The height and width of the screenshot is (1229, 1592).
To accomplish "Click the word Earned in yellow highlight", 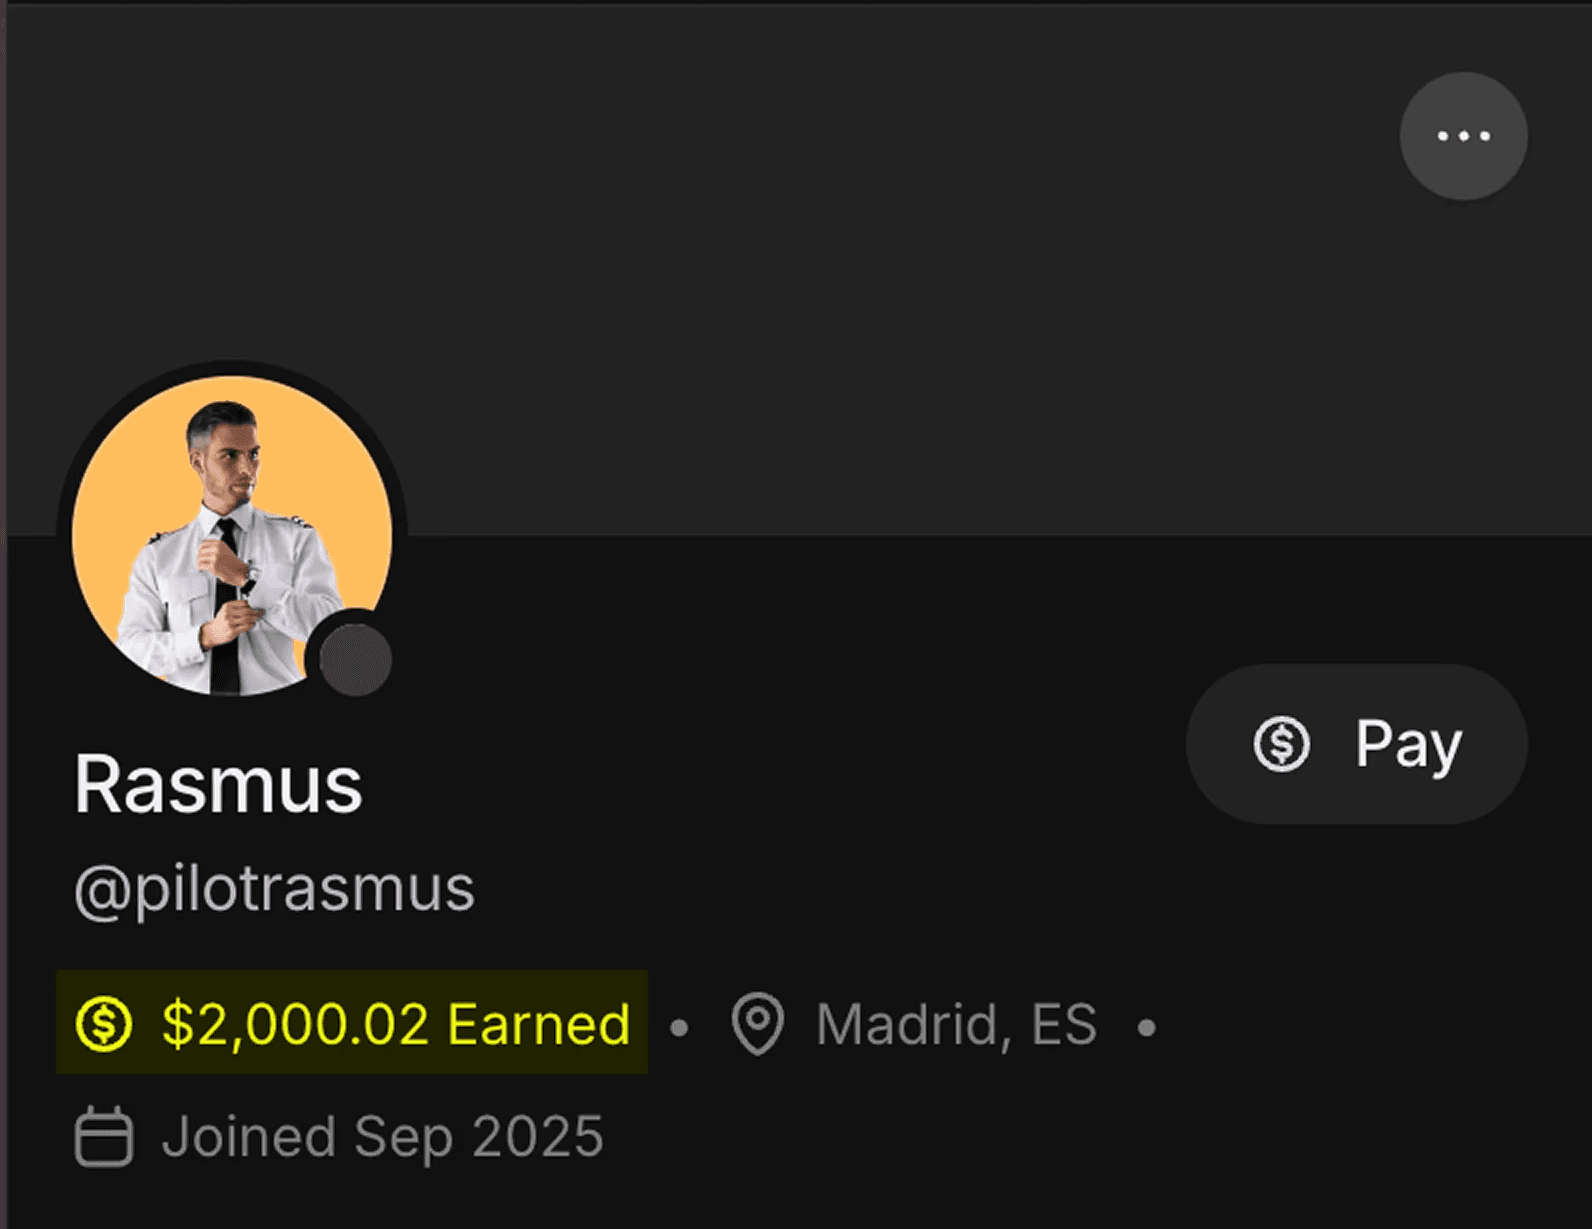I will tap(539, 1024).
